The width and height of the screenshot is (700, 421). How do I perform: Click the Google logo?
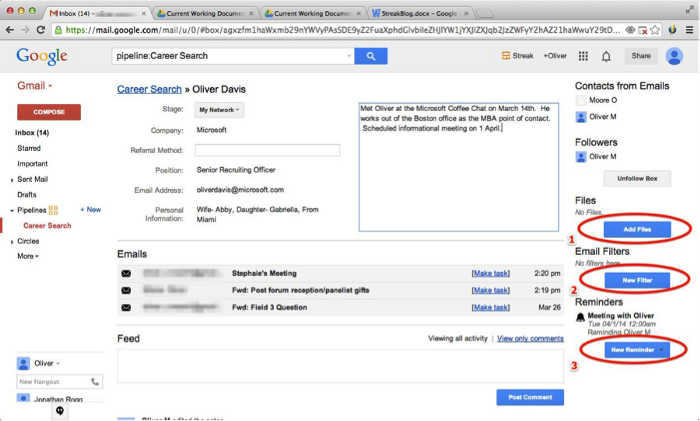point(42,56)
